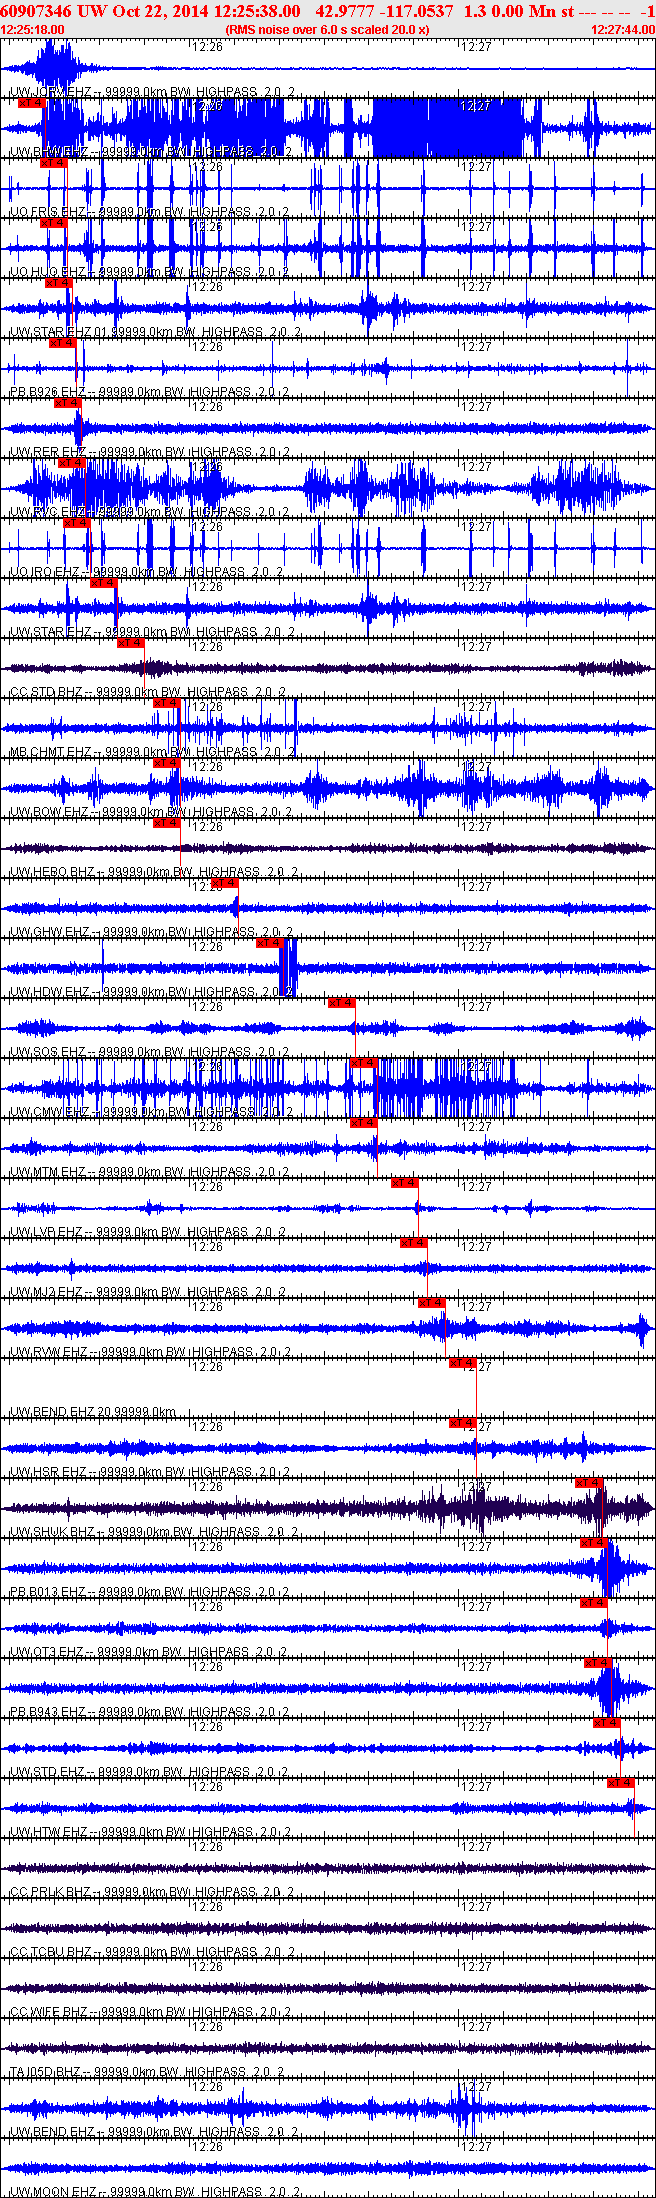This screenshot has width=656, height=2198.
Task: Click the pick marker on the UW.SOS trace
Action: 342,1003
